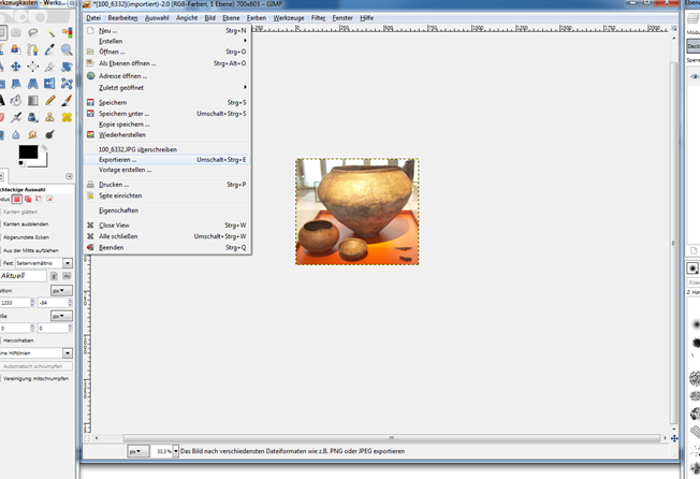Click the Automatisch schrumpfen button
This screenshot has height=479, width=700.
36,367
